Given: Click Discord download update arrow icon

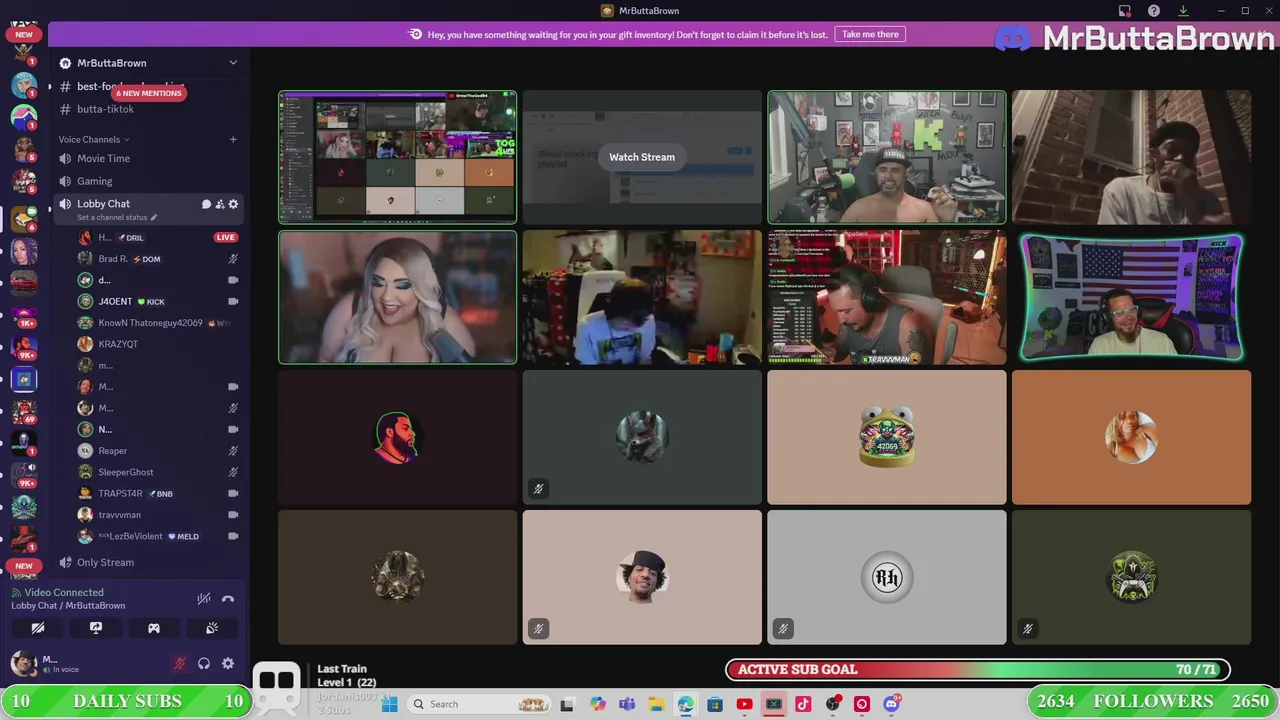Looking at the screenshot, I should pyautogui.click(x=1183, y=11).
